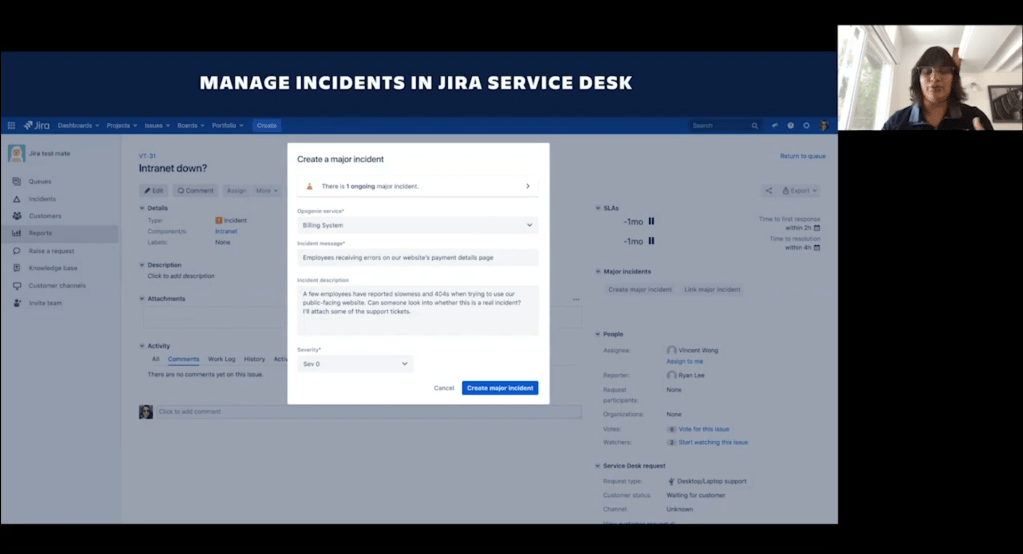
Task: Collapse the SLAs section
Action: [597, 208]
